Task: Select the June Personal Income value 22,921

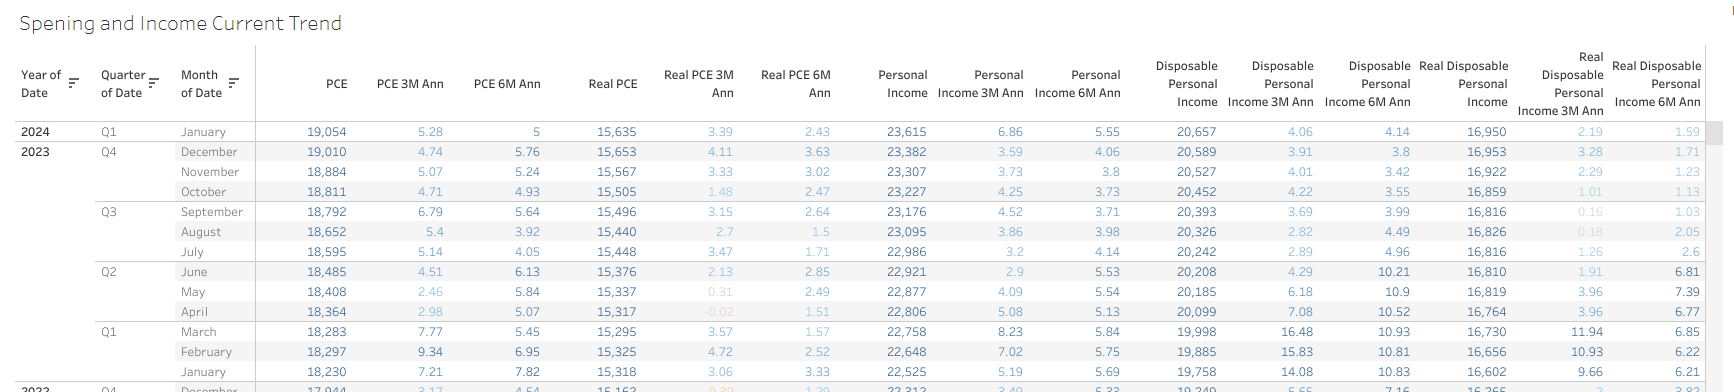Action: coord(907,272)
